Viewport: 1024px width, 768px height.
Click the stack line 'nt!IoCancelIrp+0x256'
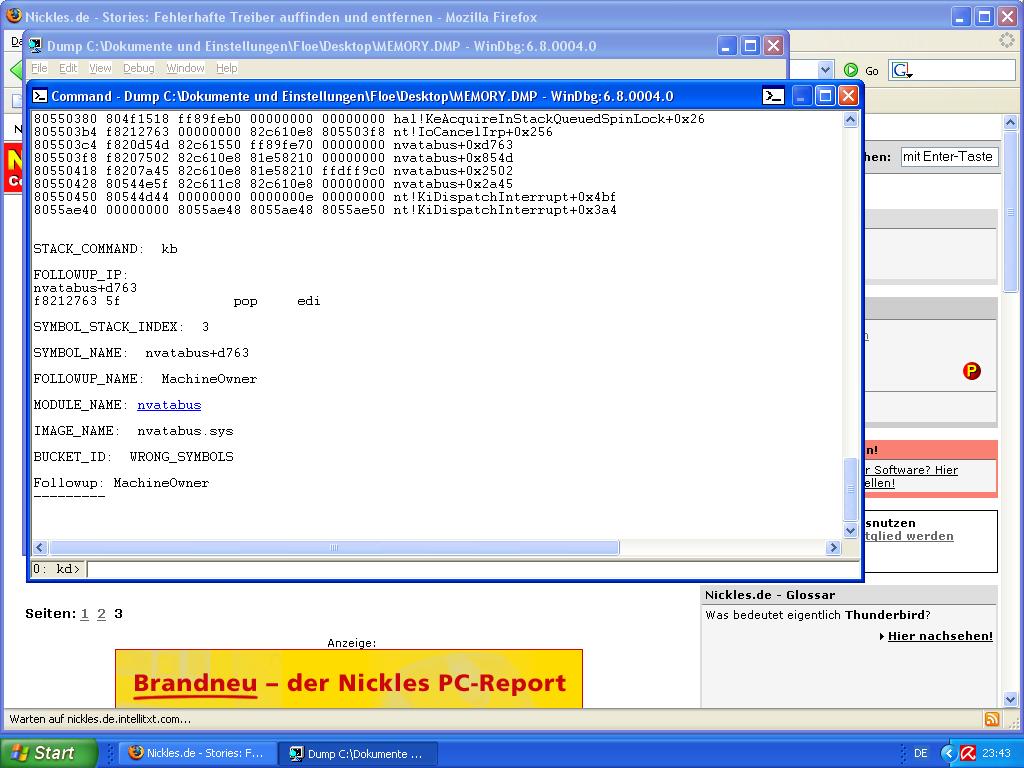(x=473, y=132)
